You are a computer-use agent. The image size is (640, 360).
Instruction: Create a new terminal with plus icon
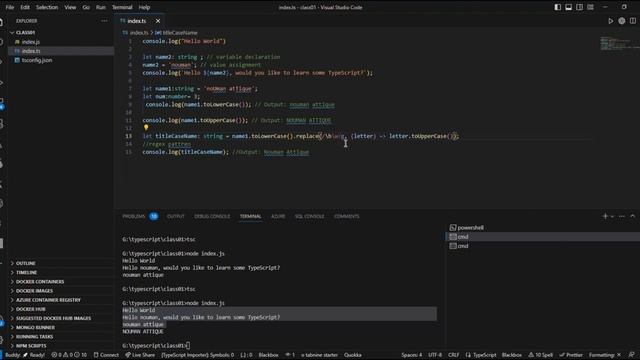(605, 216)
